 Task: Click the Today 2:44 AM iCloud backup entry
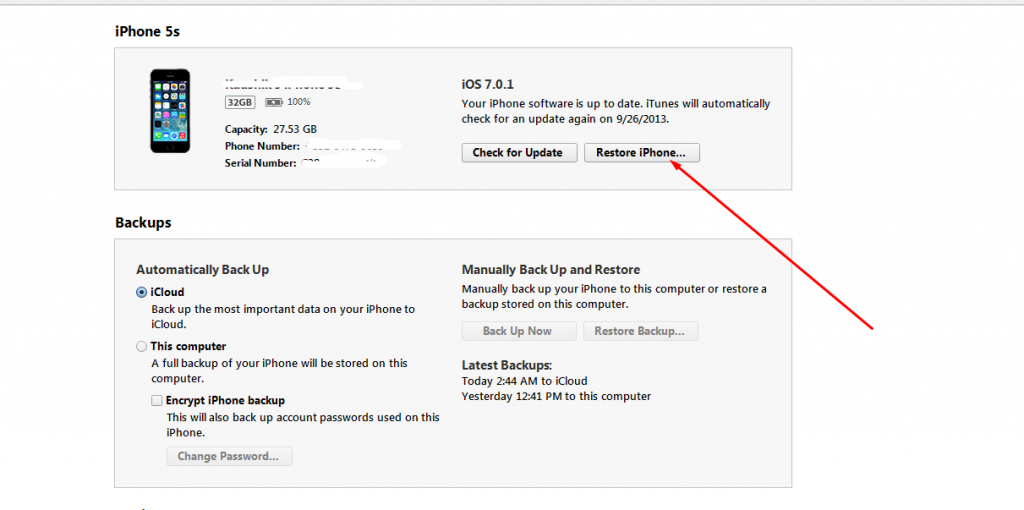[x=524, y=381]
